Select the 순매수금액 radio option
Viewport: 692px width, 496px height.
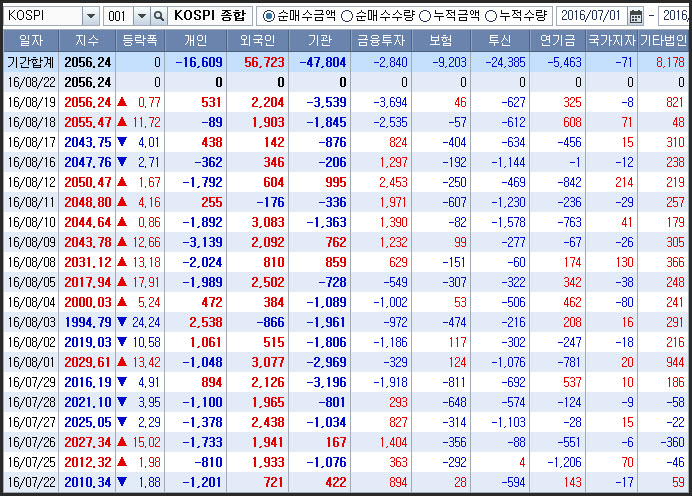(268, 16)
